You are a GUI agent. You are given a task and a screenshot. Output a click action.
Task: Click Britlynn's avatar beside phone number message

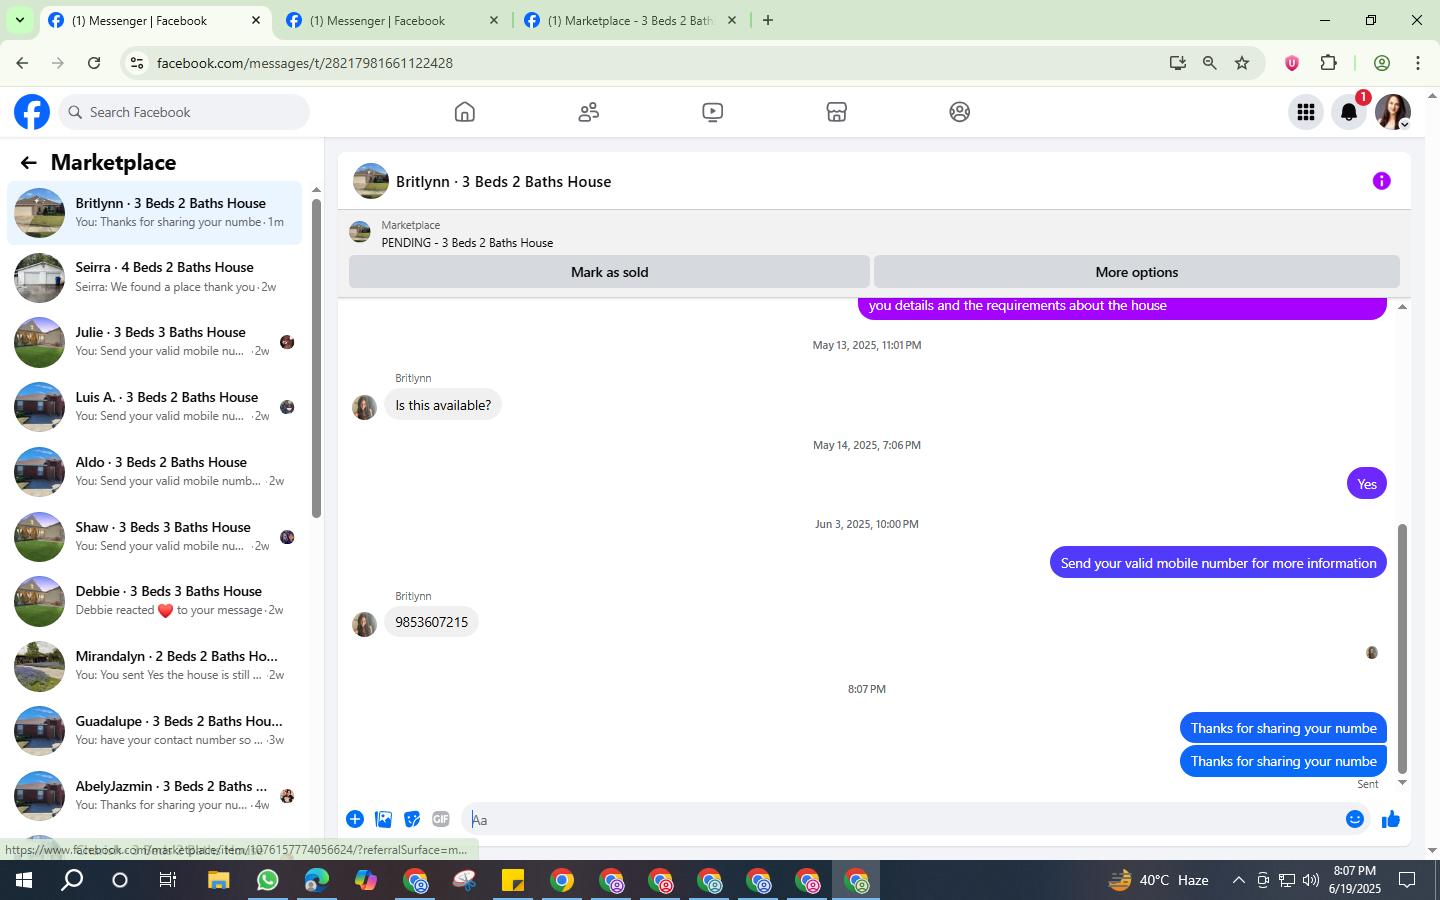click(x=364, y=624)
